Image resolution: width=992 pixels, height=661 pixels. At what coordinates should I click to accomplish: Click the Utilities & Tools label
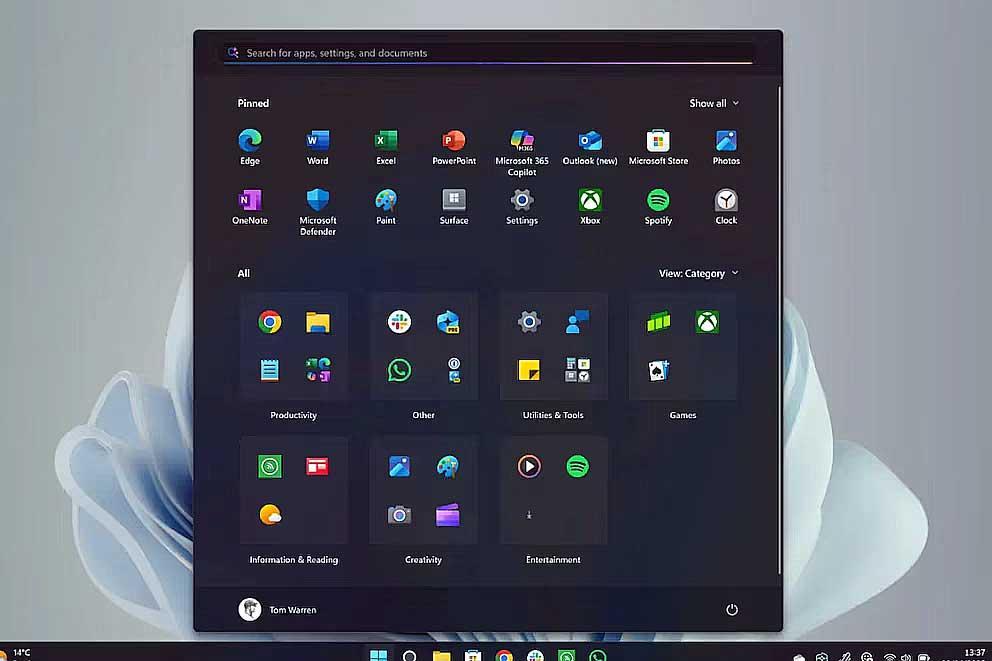click(553, 415)
